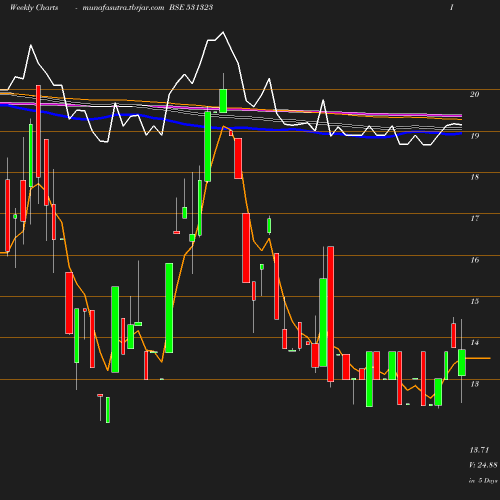Screen dimensions: 500x500
Task: Click the price axis label 20
Action: (x=475, y=94)
